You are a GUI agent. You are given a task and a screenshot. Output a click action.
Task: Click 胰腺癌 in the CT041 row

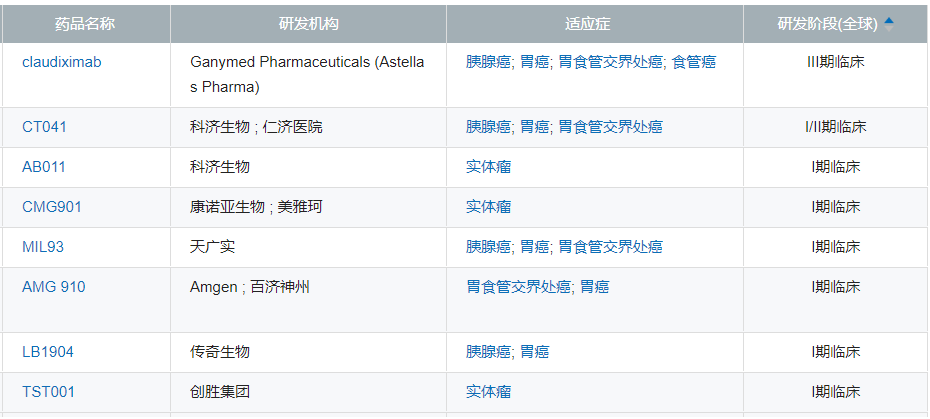click(x=488, y=127)
